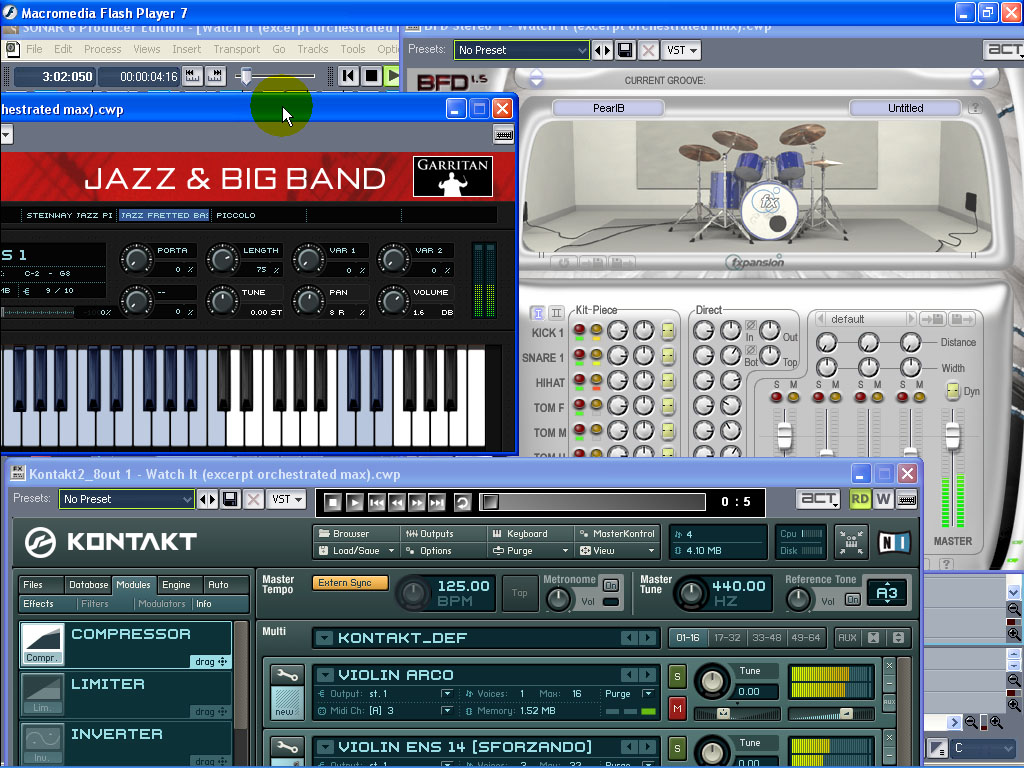Screen dimensions: 1024x768
Task: Click the BFD default preset next arrow
Action: pyautogui.click(x=911, y=319)
